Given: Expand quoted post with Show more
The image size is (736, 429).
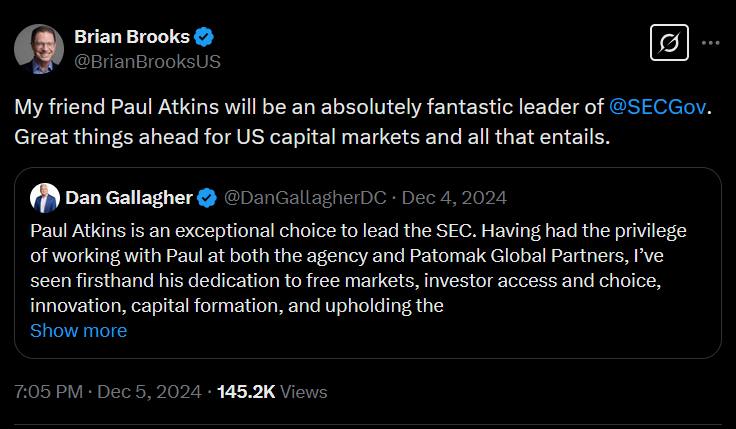Looking at the screenshot, I should 78,330.
